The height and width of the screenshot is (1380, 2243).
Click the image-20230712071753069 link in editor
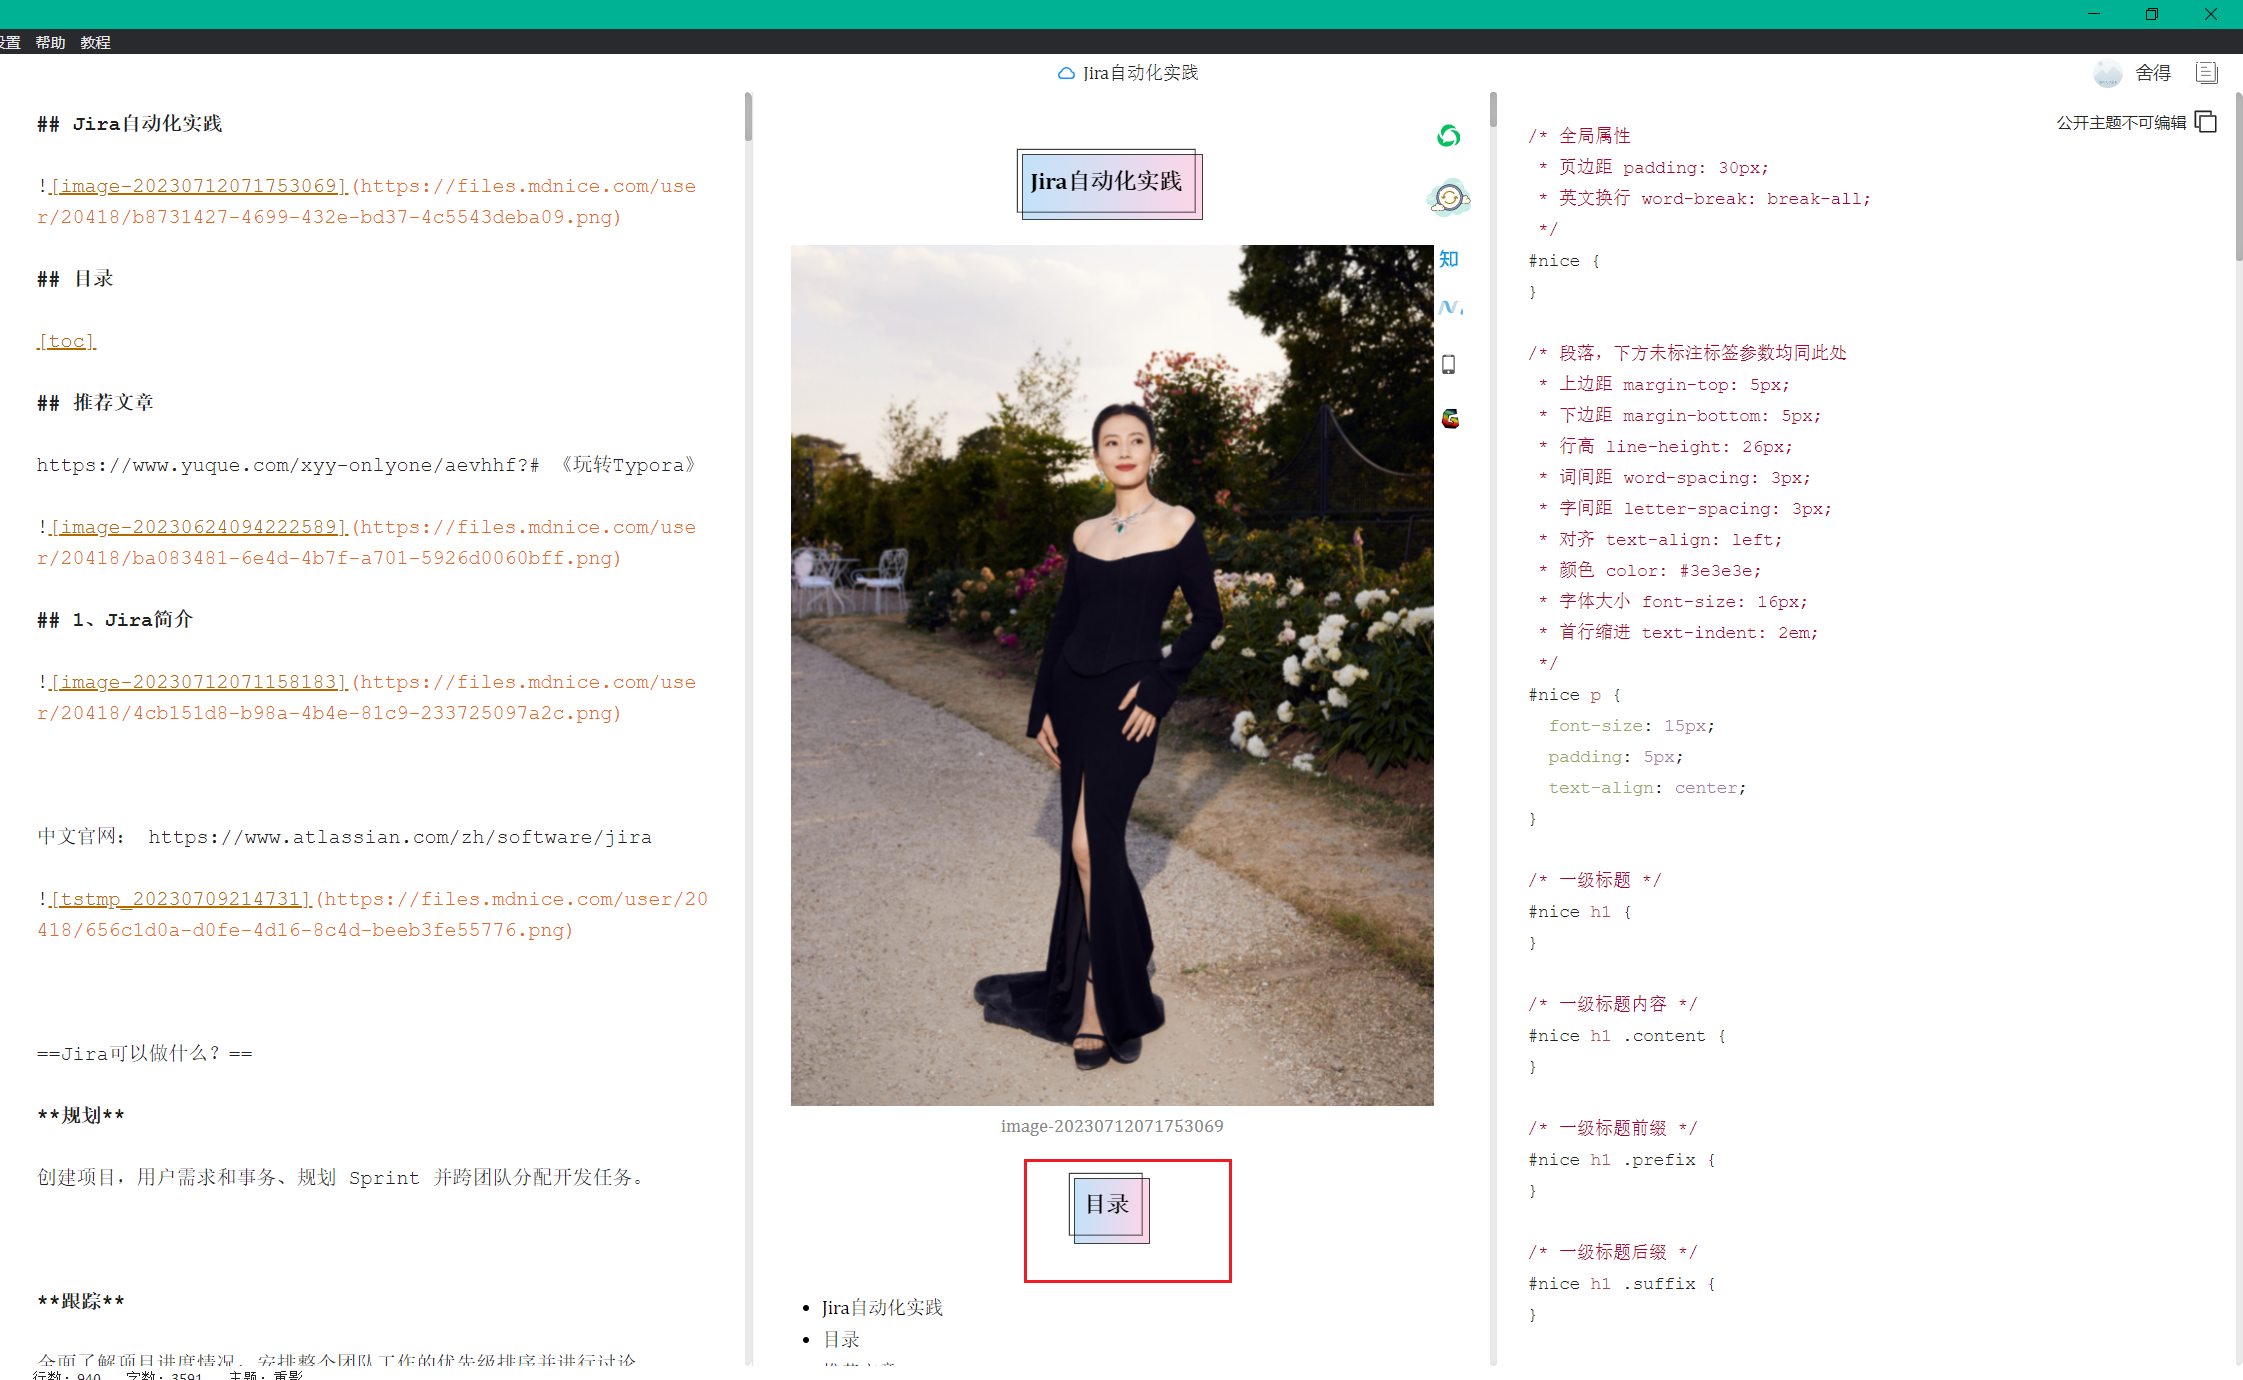tap(198, 186)
